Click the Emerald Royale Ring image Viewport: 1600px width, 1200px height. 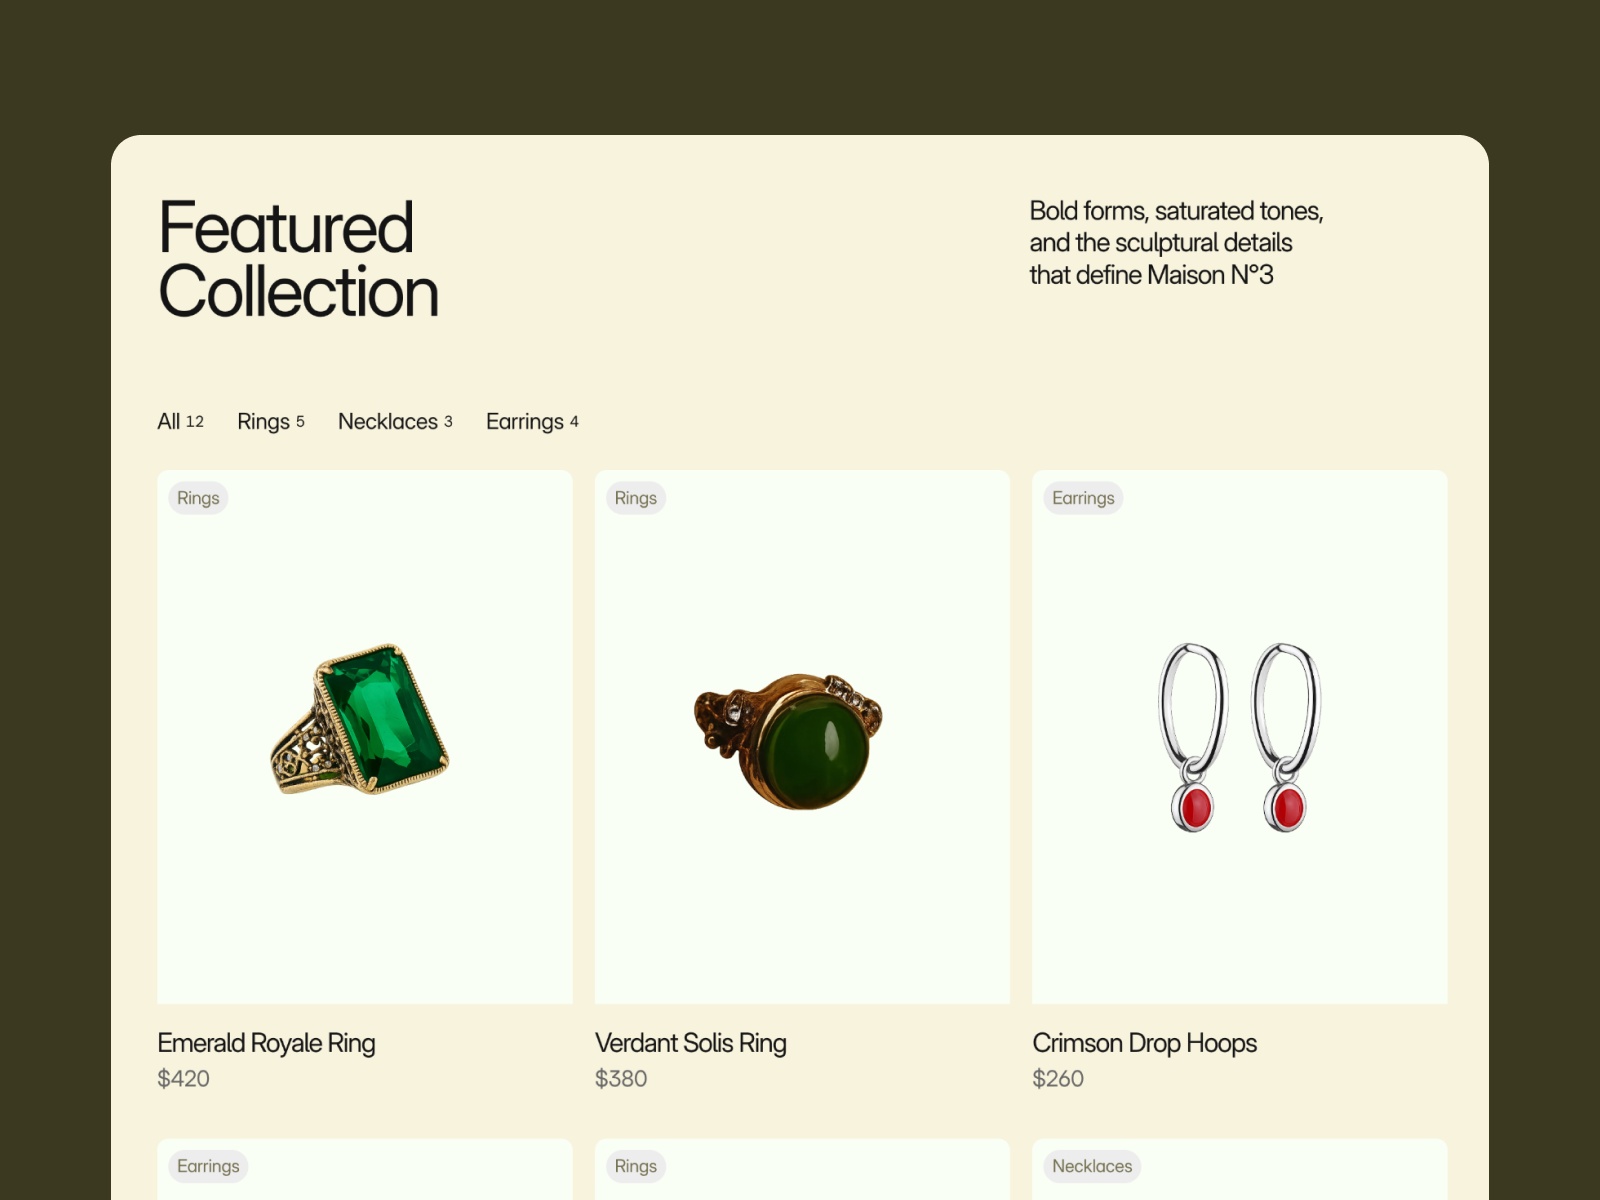pos(364,720)
